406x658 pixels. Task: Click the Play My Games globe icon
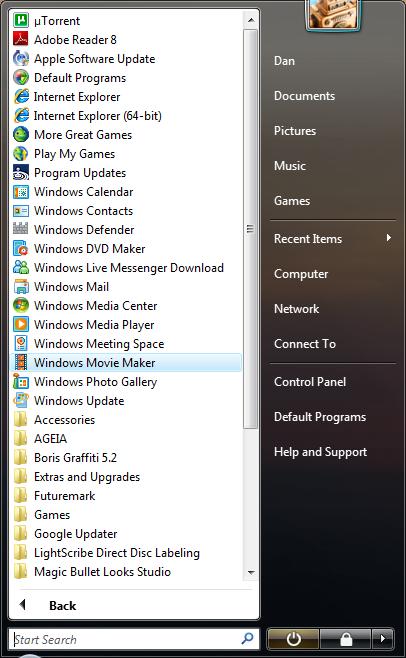pyautogui.click(x=21, y=154)
